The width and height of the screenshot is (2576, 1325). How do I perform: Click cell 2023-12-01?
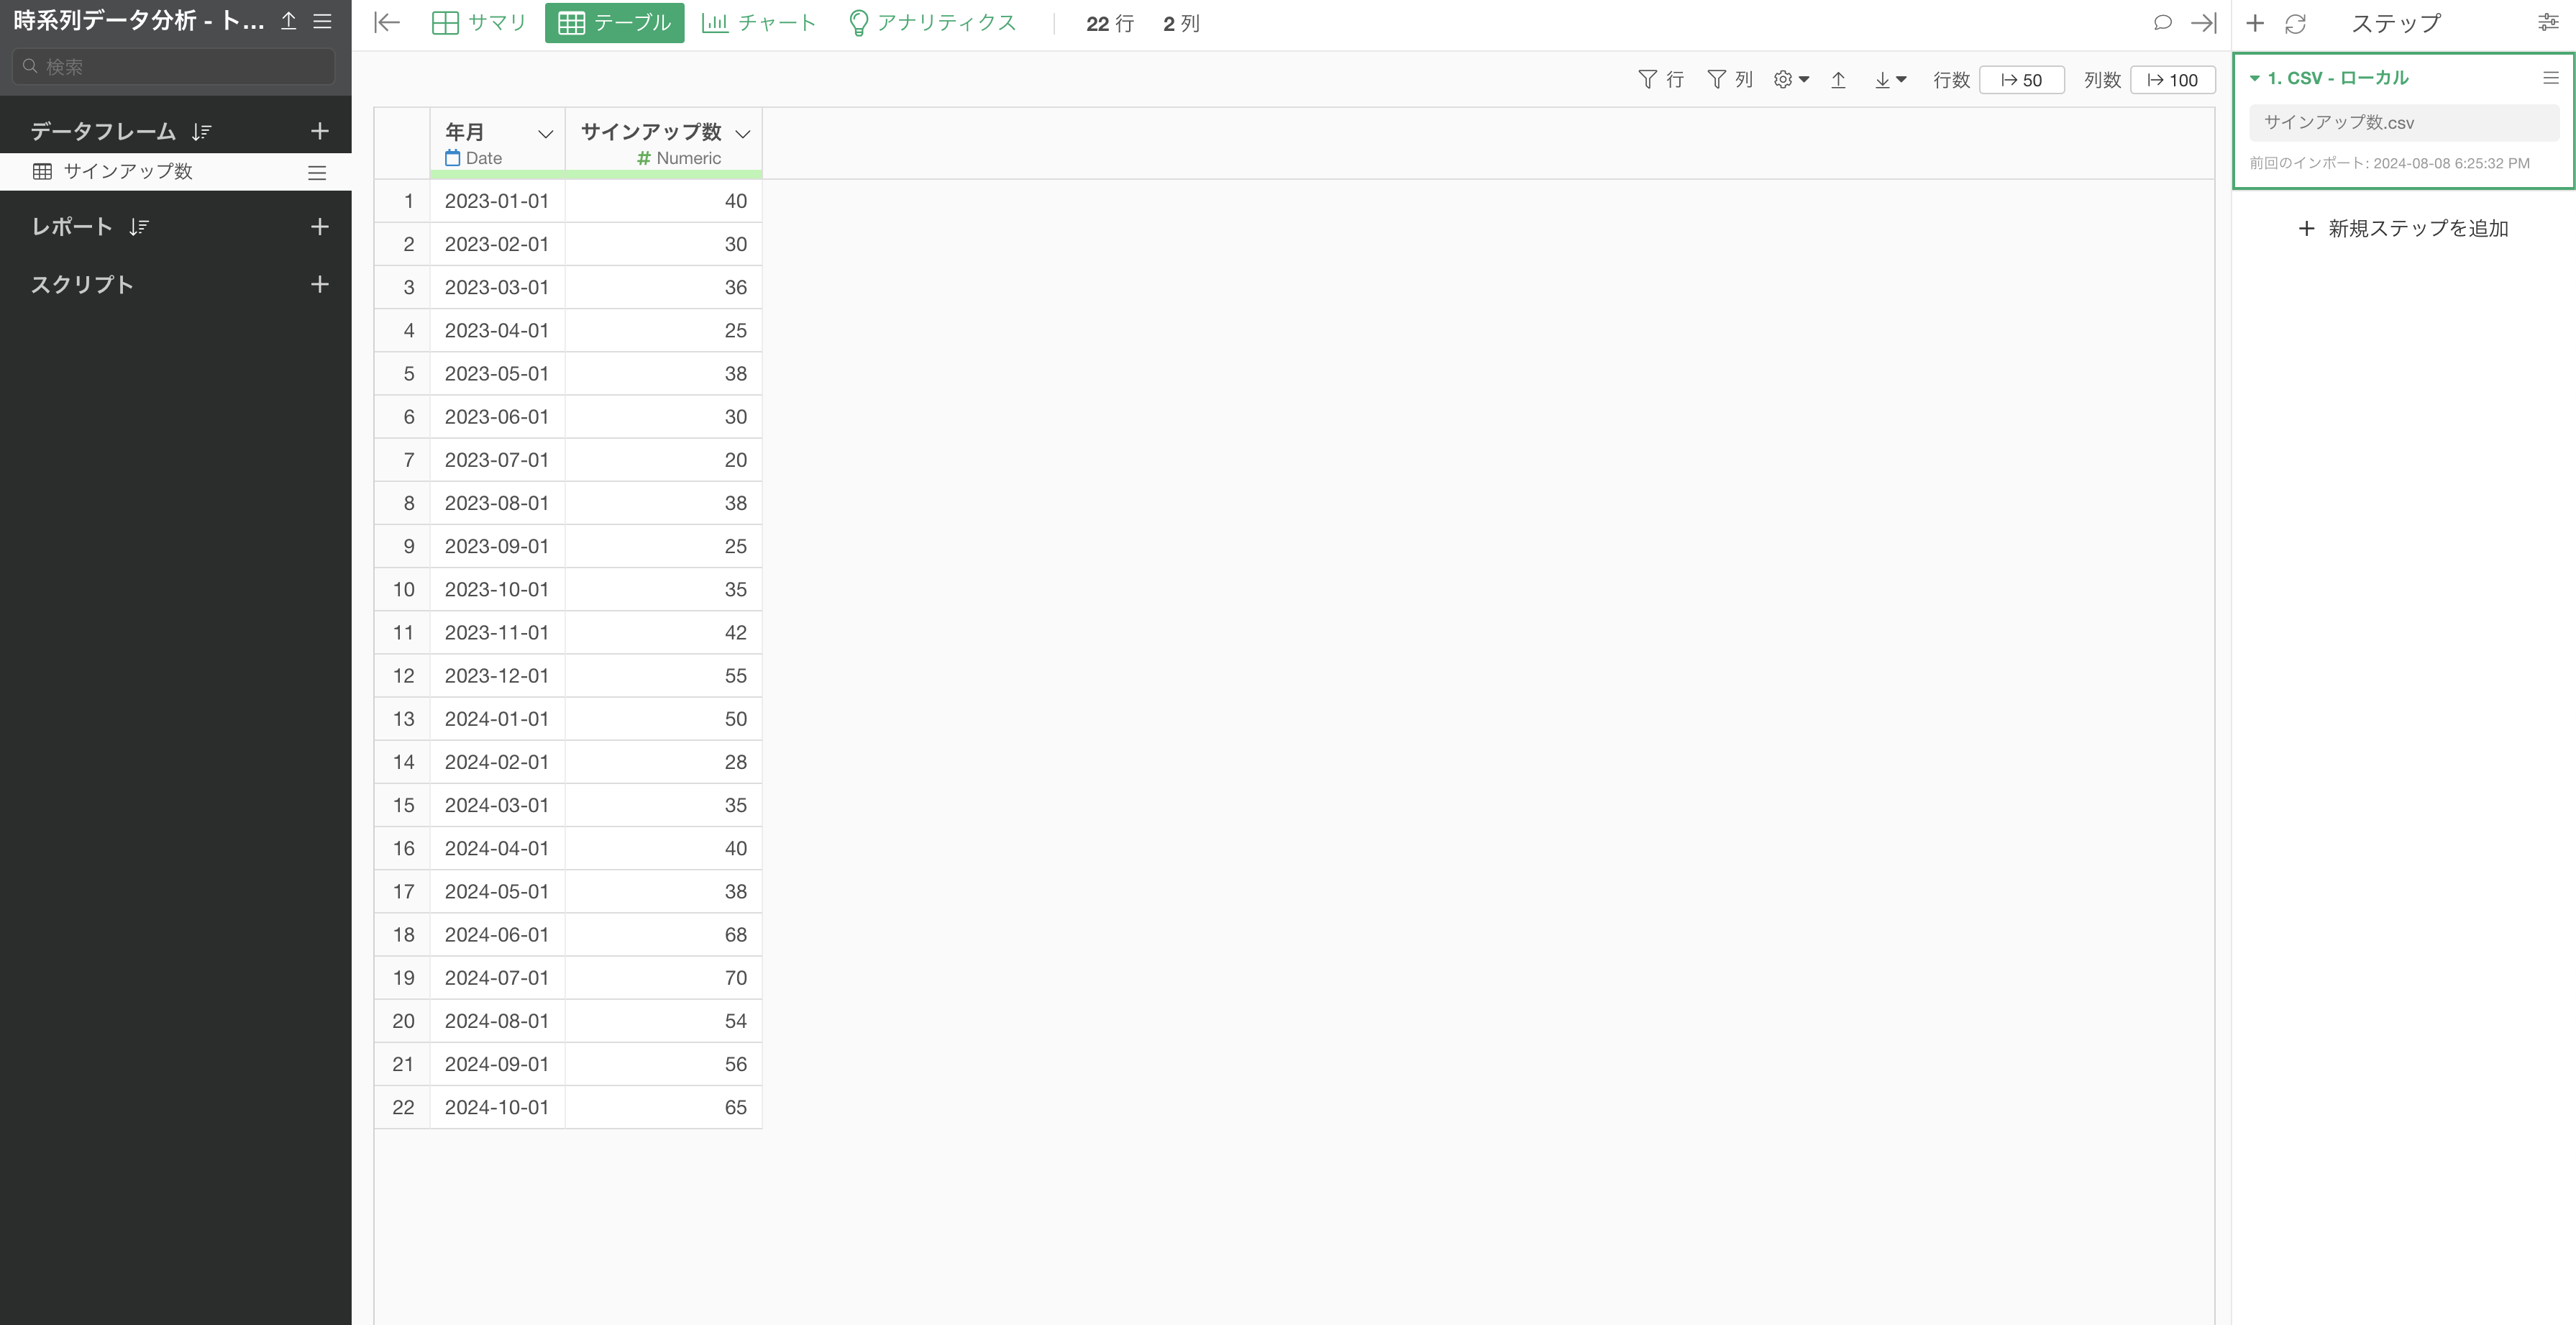coord(497,676)
